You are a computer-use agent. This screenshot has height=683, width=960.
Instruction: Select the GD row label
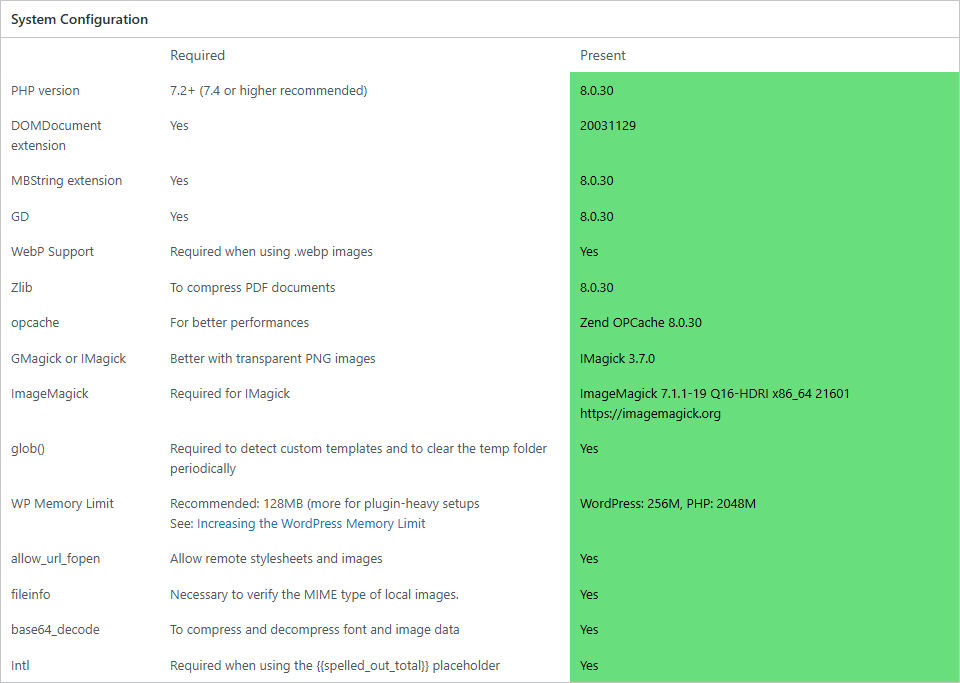[x=20, y=217]
